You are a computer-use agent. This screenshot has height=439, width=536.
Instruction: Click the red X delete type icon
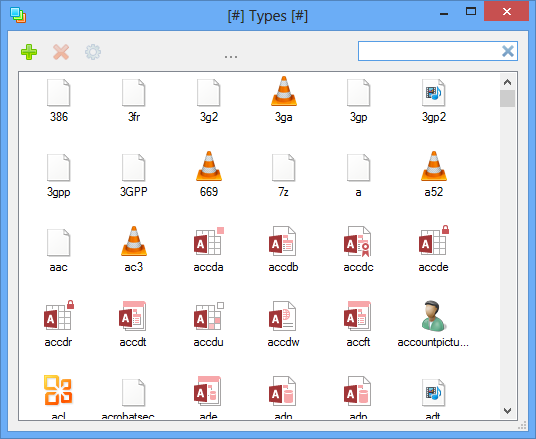(61, 52)
